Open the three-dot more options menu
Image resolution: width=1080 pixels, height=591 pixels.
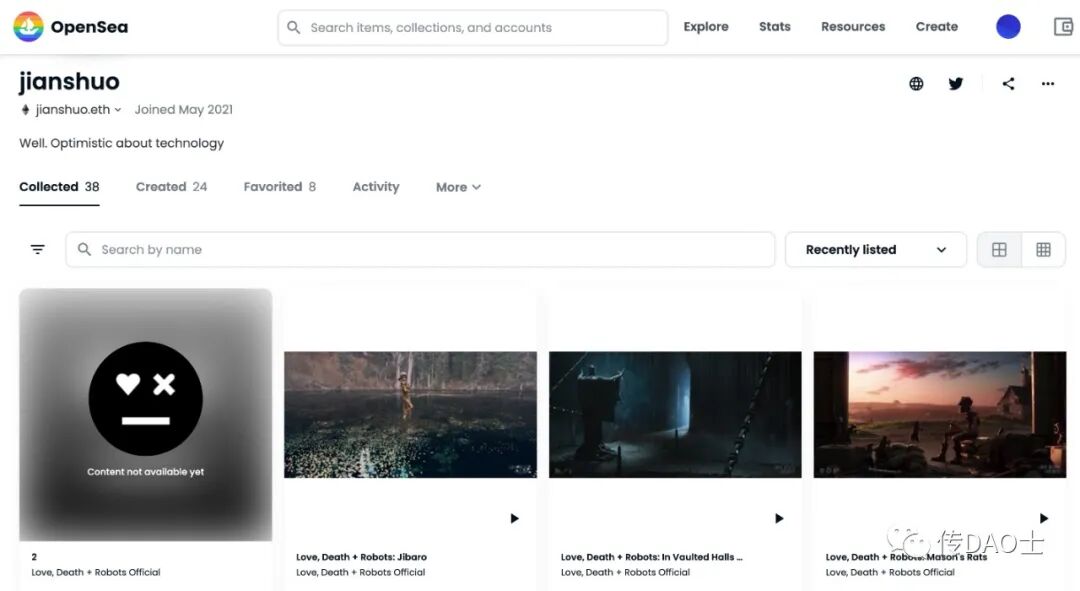click(x=1048, y=84)
